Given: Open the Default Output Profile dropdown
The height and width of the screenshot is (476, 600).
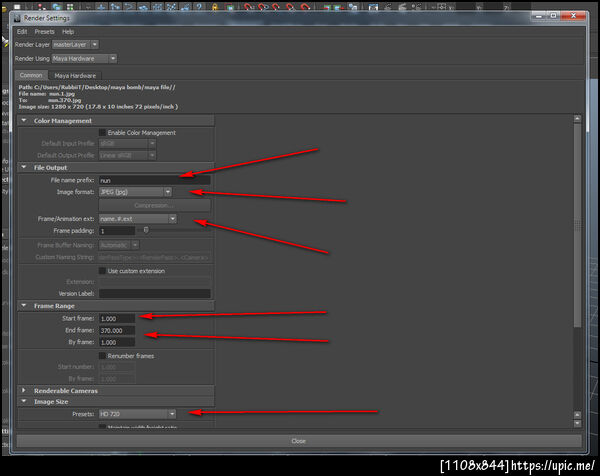Looking at the screenshot, I should (x=127, y=155).
